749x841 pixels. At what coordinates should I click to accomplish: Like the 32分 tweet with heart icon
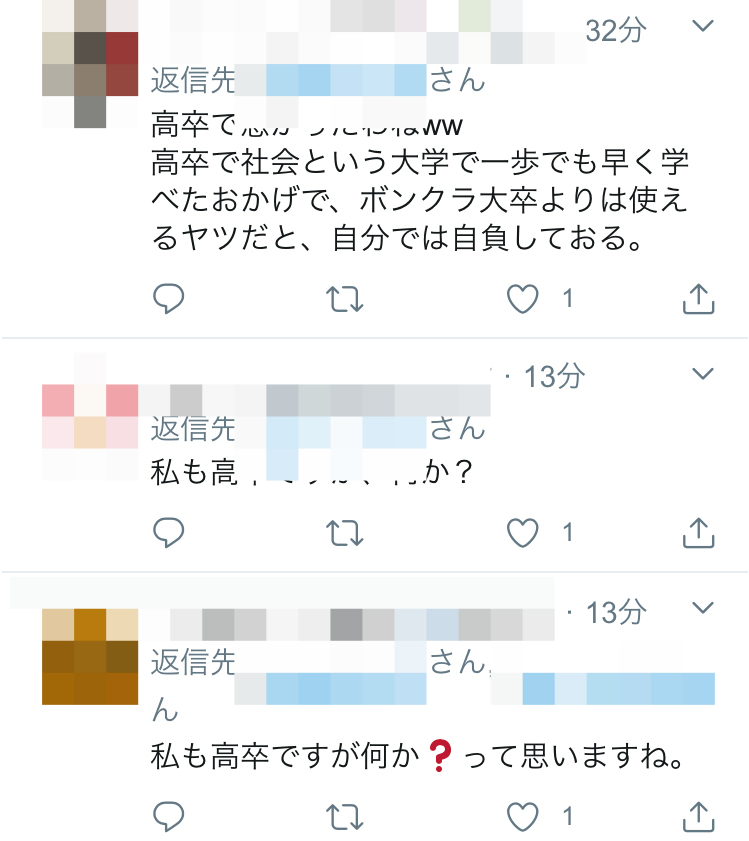pos(523,299)
